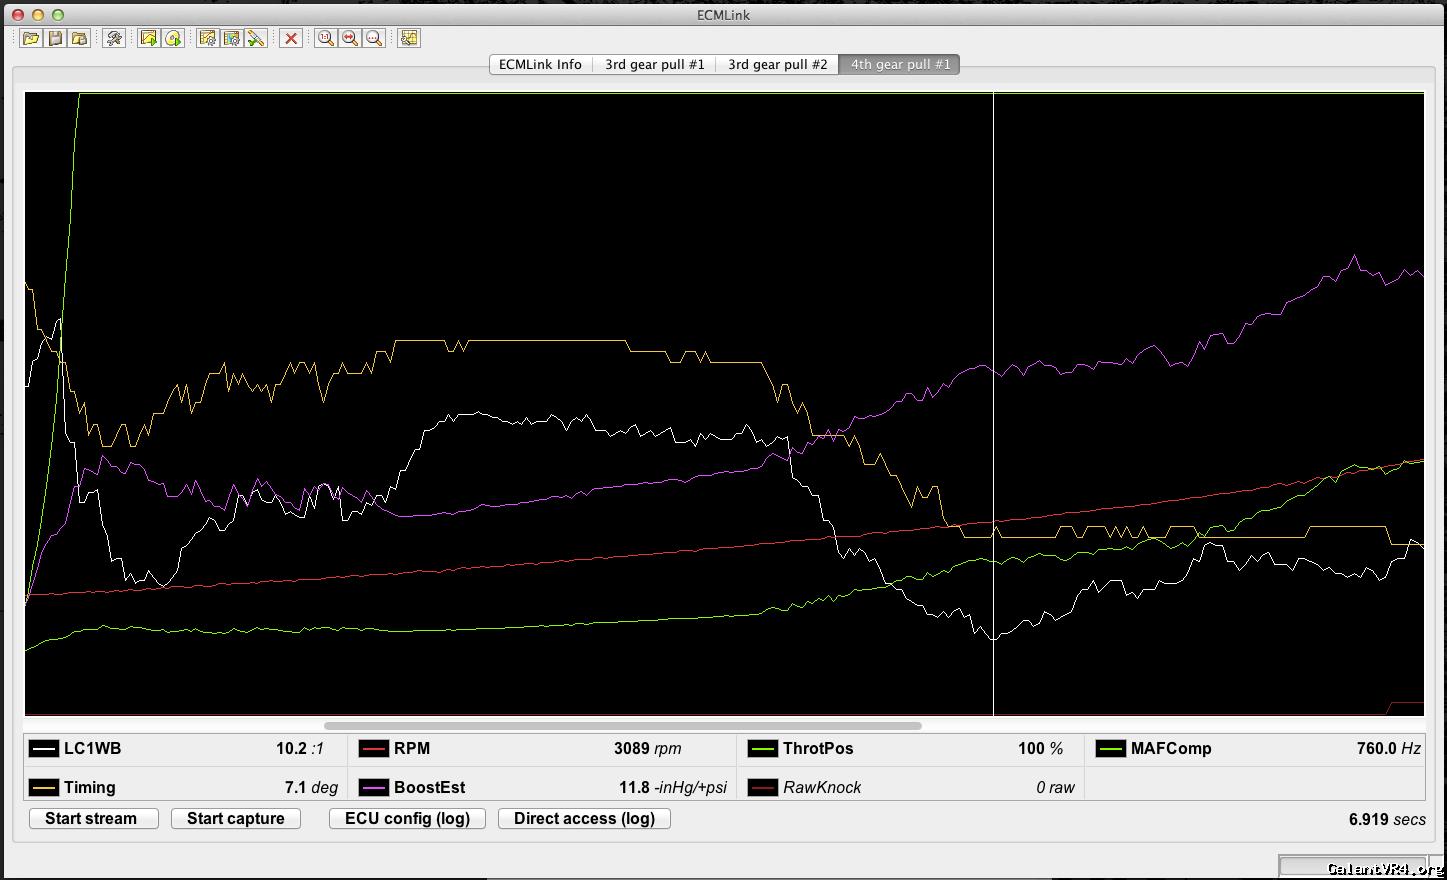Open preferences with the wrench tools icon
1447x880 pixels.
coord(114,38)
